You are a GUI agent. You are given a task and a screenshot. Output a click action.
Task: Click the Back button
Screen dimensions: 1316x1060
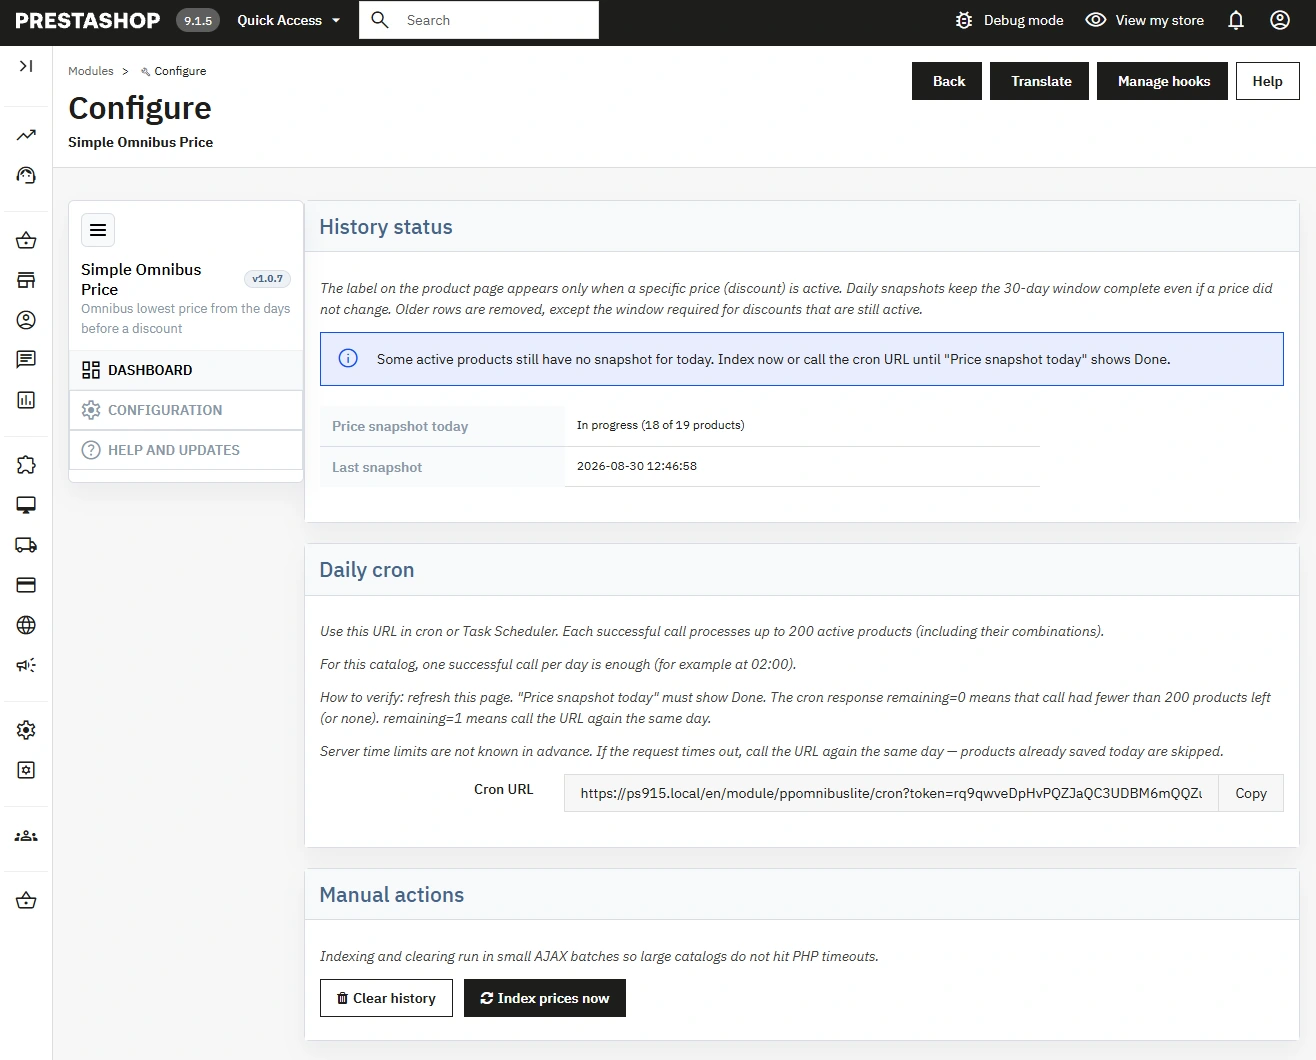click(x=947, y=81)
